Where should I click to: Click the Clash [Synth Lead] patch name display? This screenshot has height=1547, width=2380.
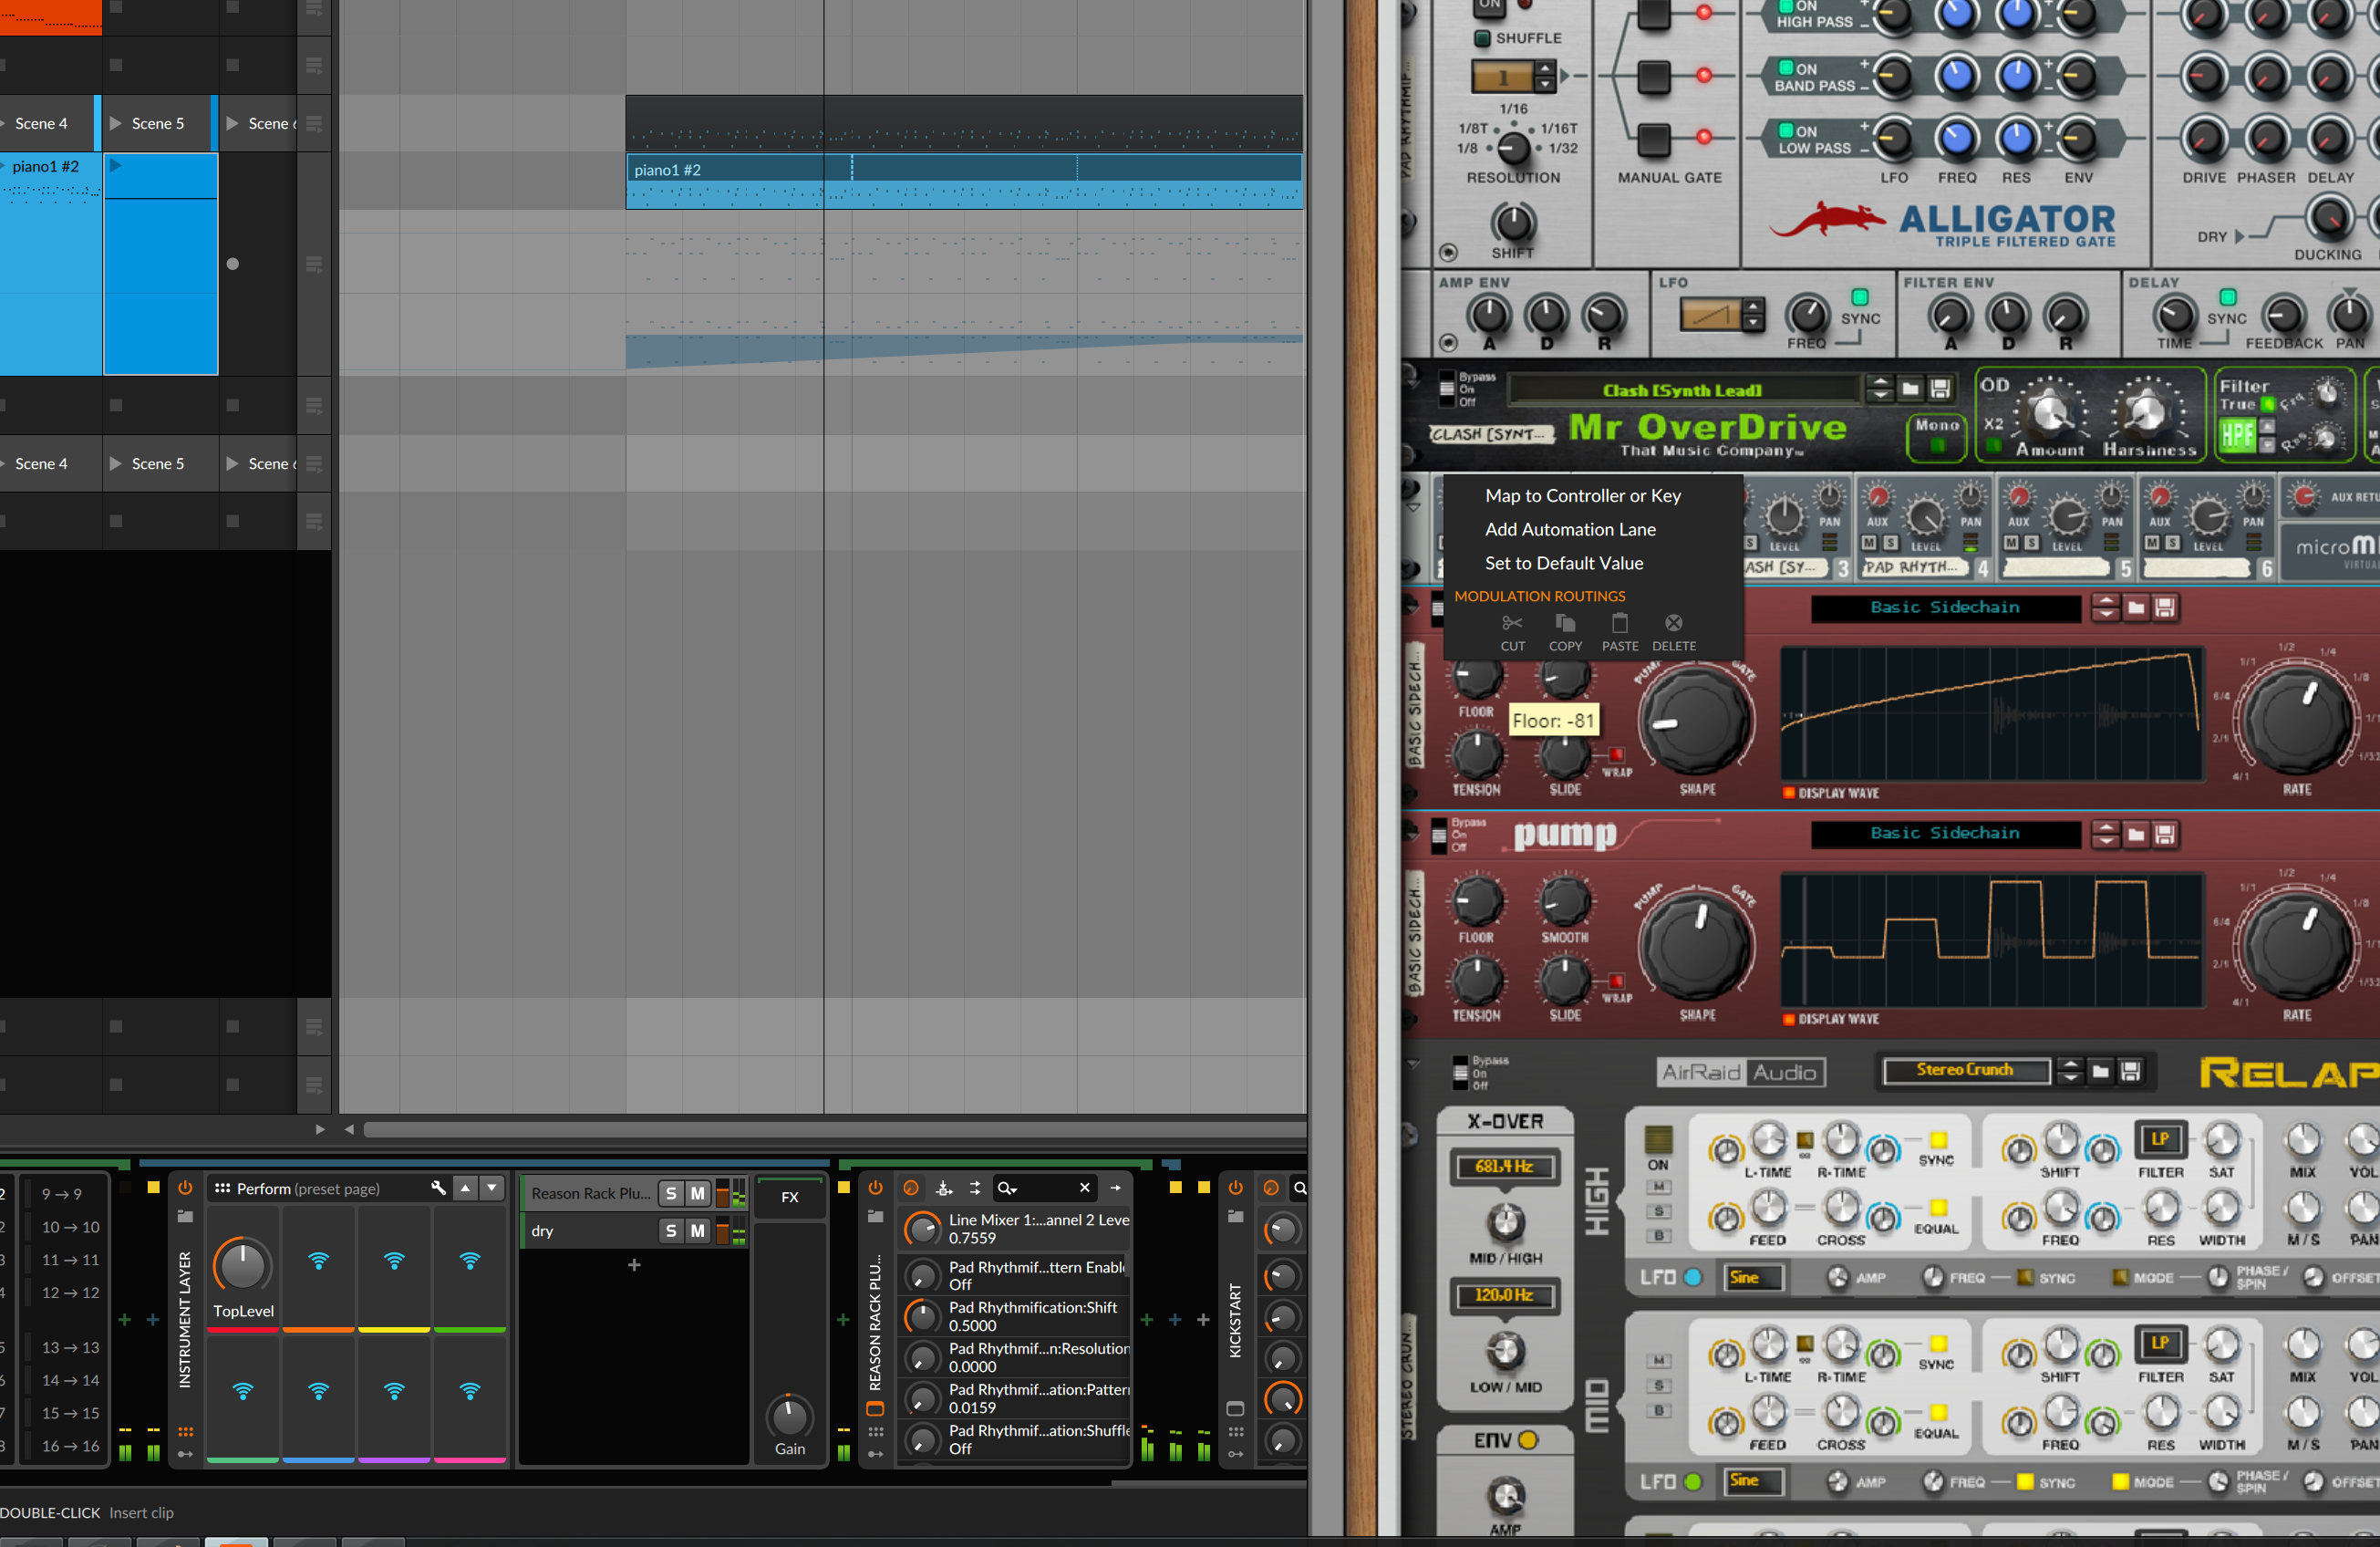pyautogui.click(x=1683, y=389)
